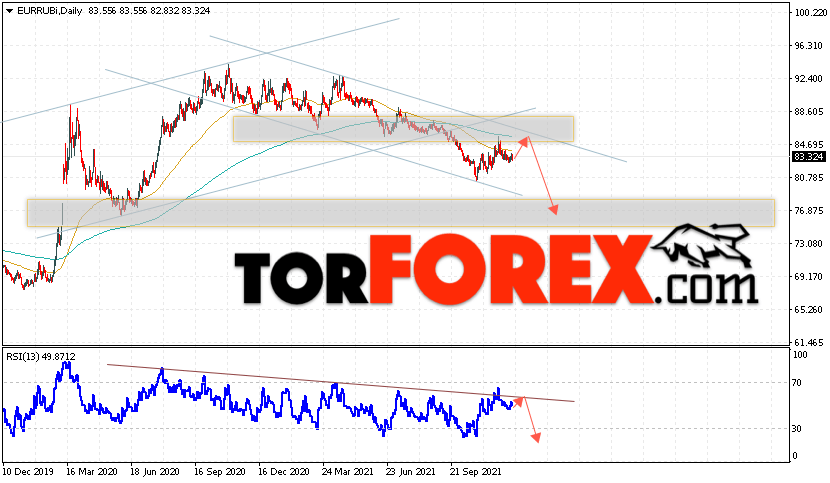The width and height of the screenshot is (830, 483).
Task: Click the 80.785 price axis label
Action: [809, 177]
